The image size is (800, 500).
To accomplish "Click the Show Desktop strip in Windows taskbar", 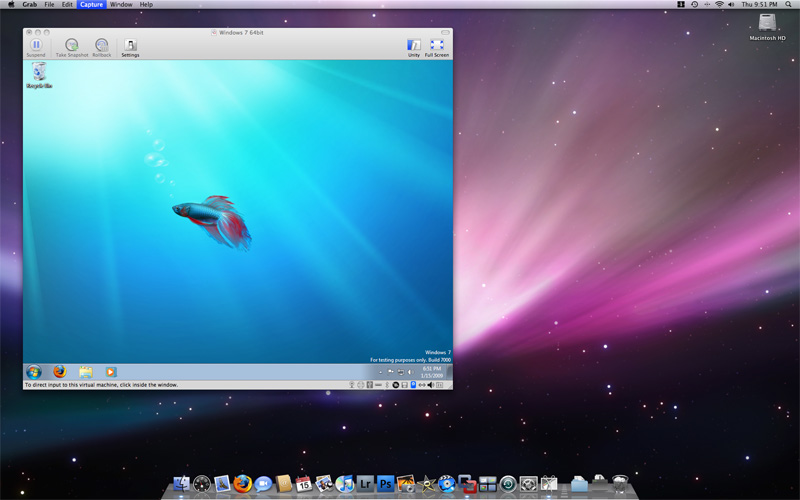I will click(x=449, y=371).
